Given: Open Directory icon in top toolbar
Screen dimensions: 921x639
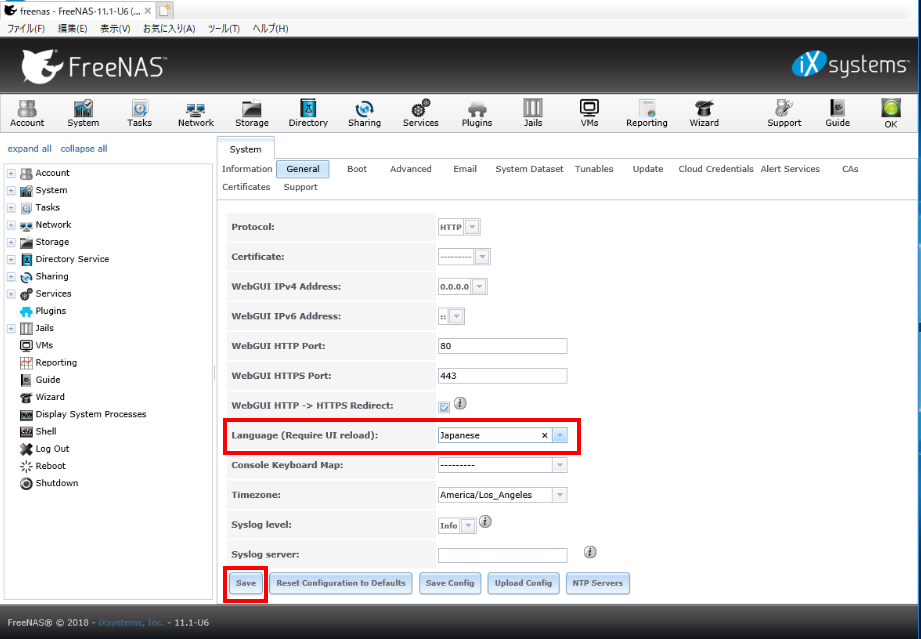Looking at the screenshot, I should [x=308, y=113].
